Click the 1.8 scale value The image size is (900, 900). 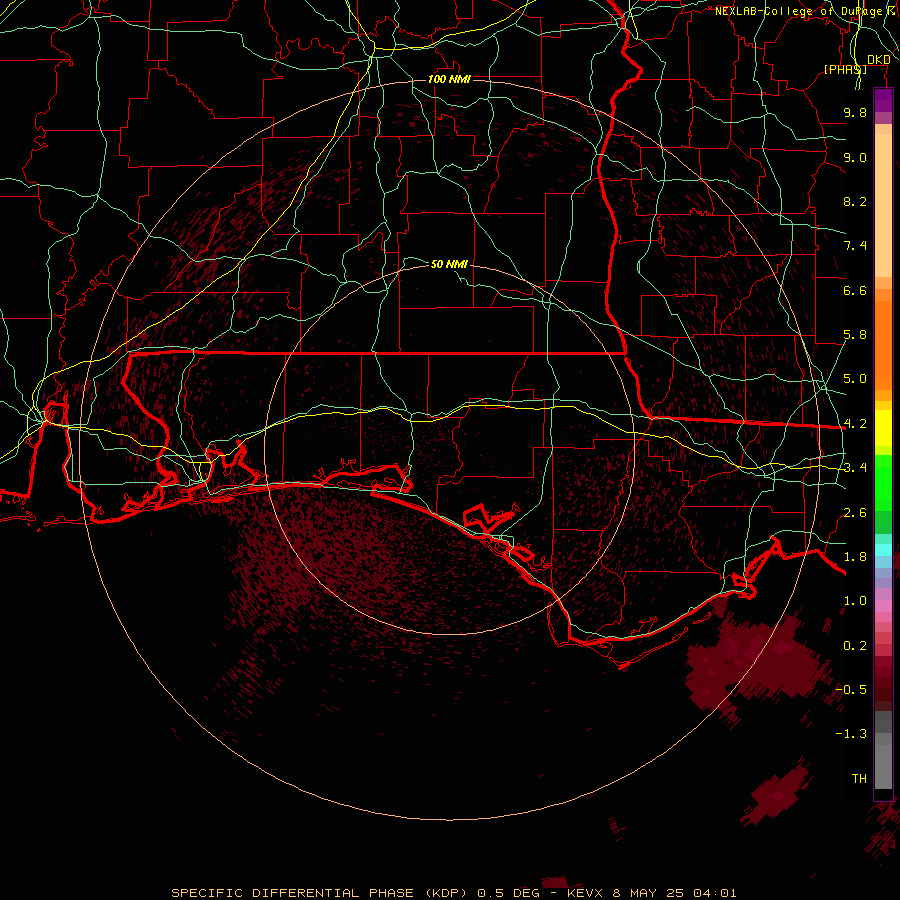pyautogui.click(x=855, y=557)
